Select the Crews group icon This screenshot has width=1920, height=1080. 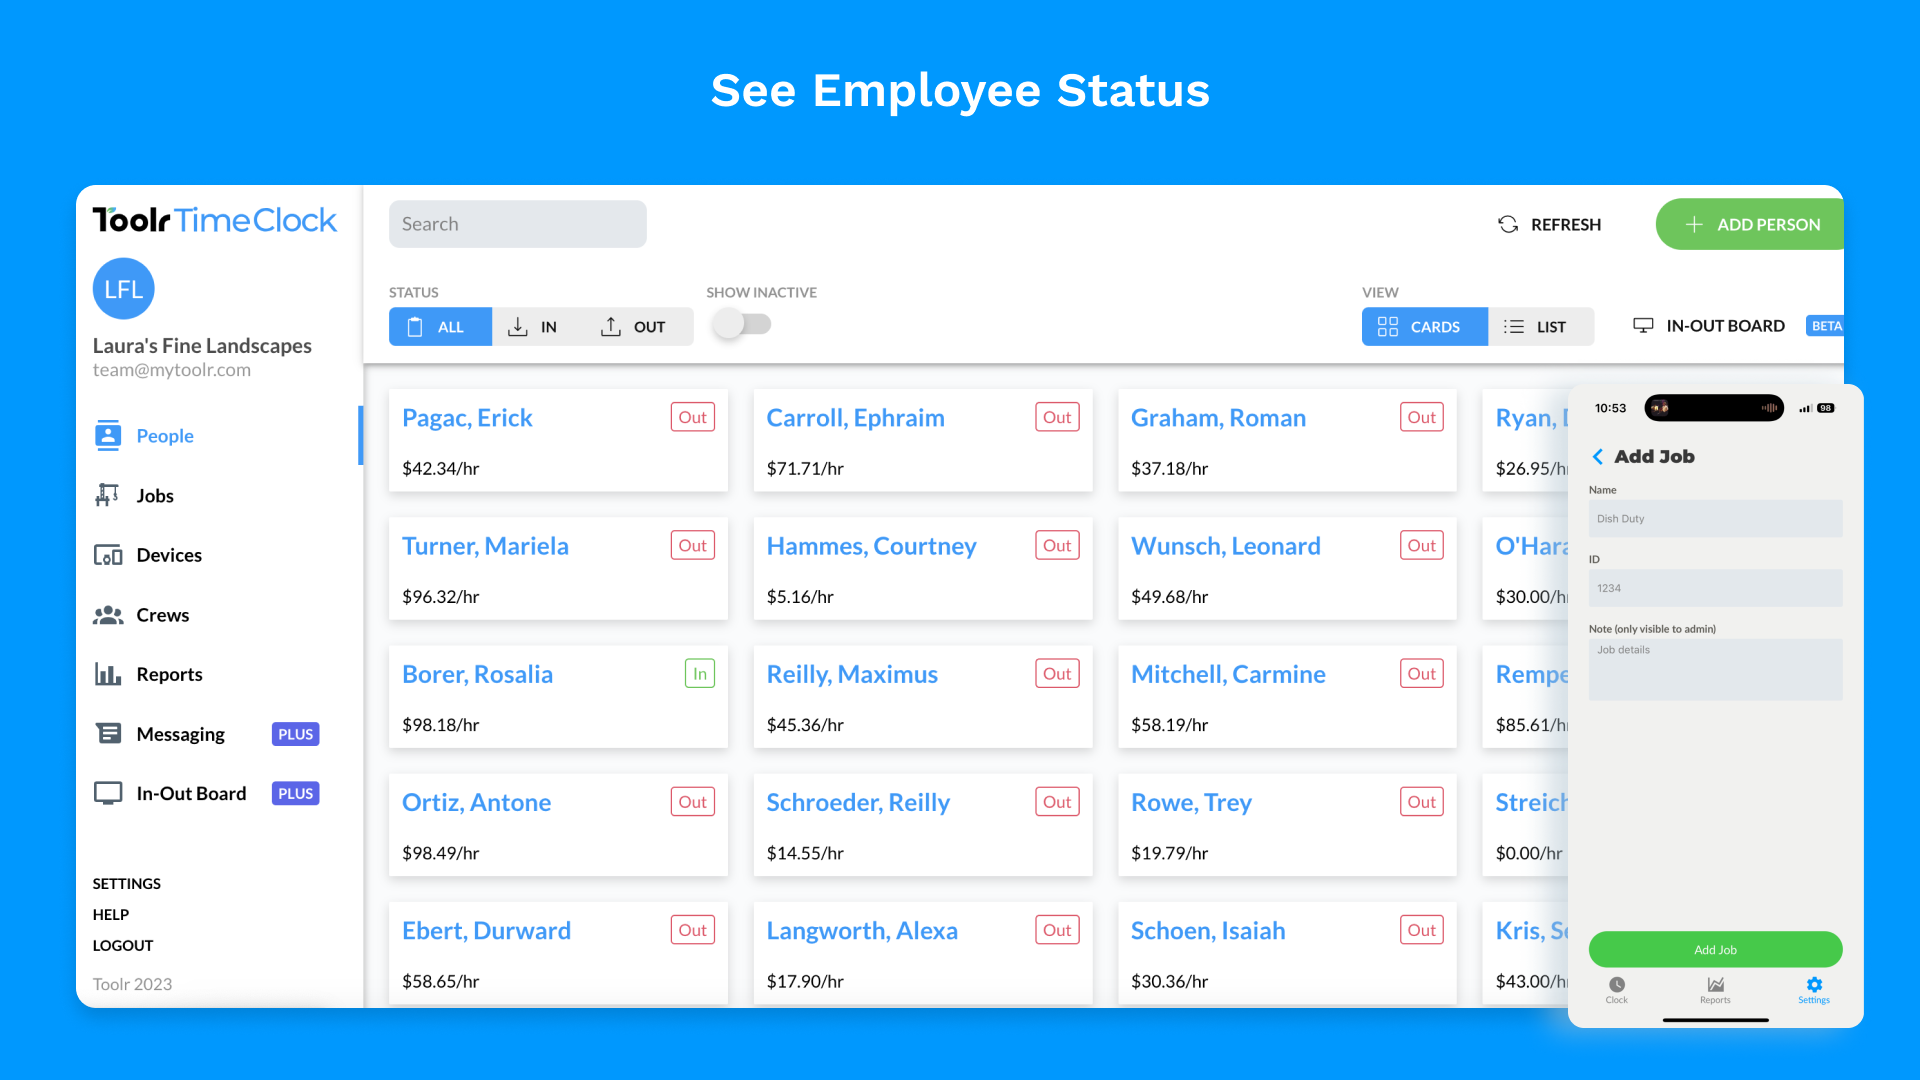108,615
